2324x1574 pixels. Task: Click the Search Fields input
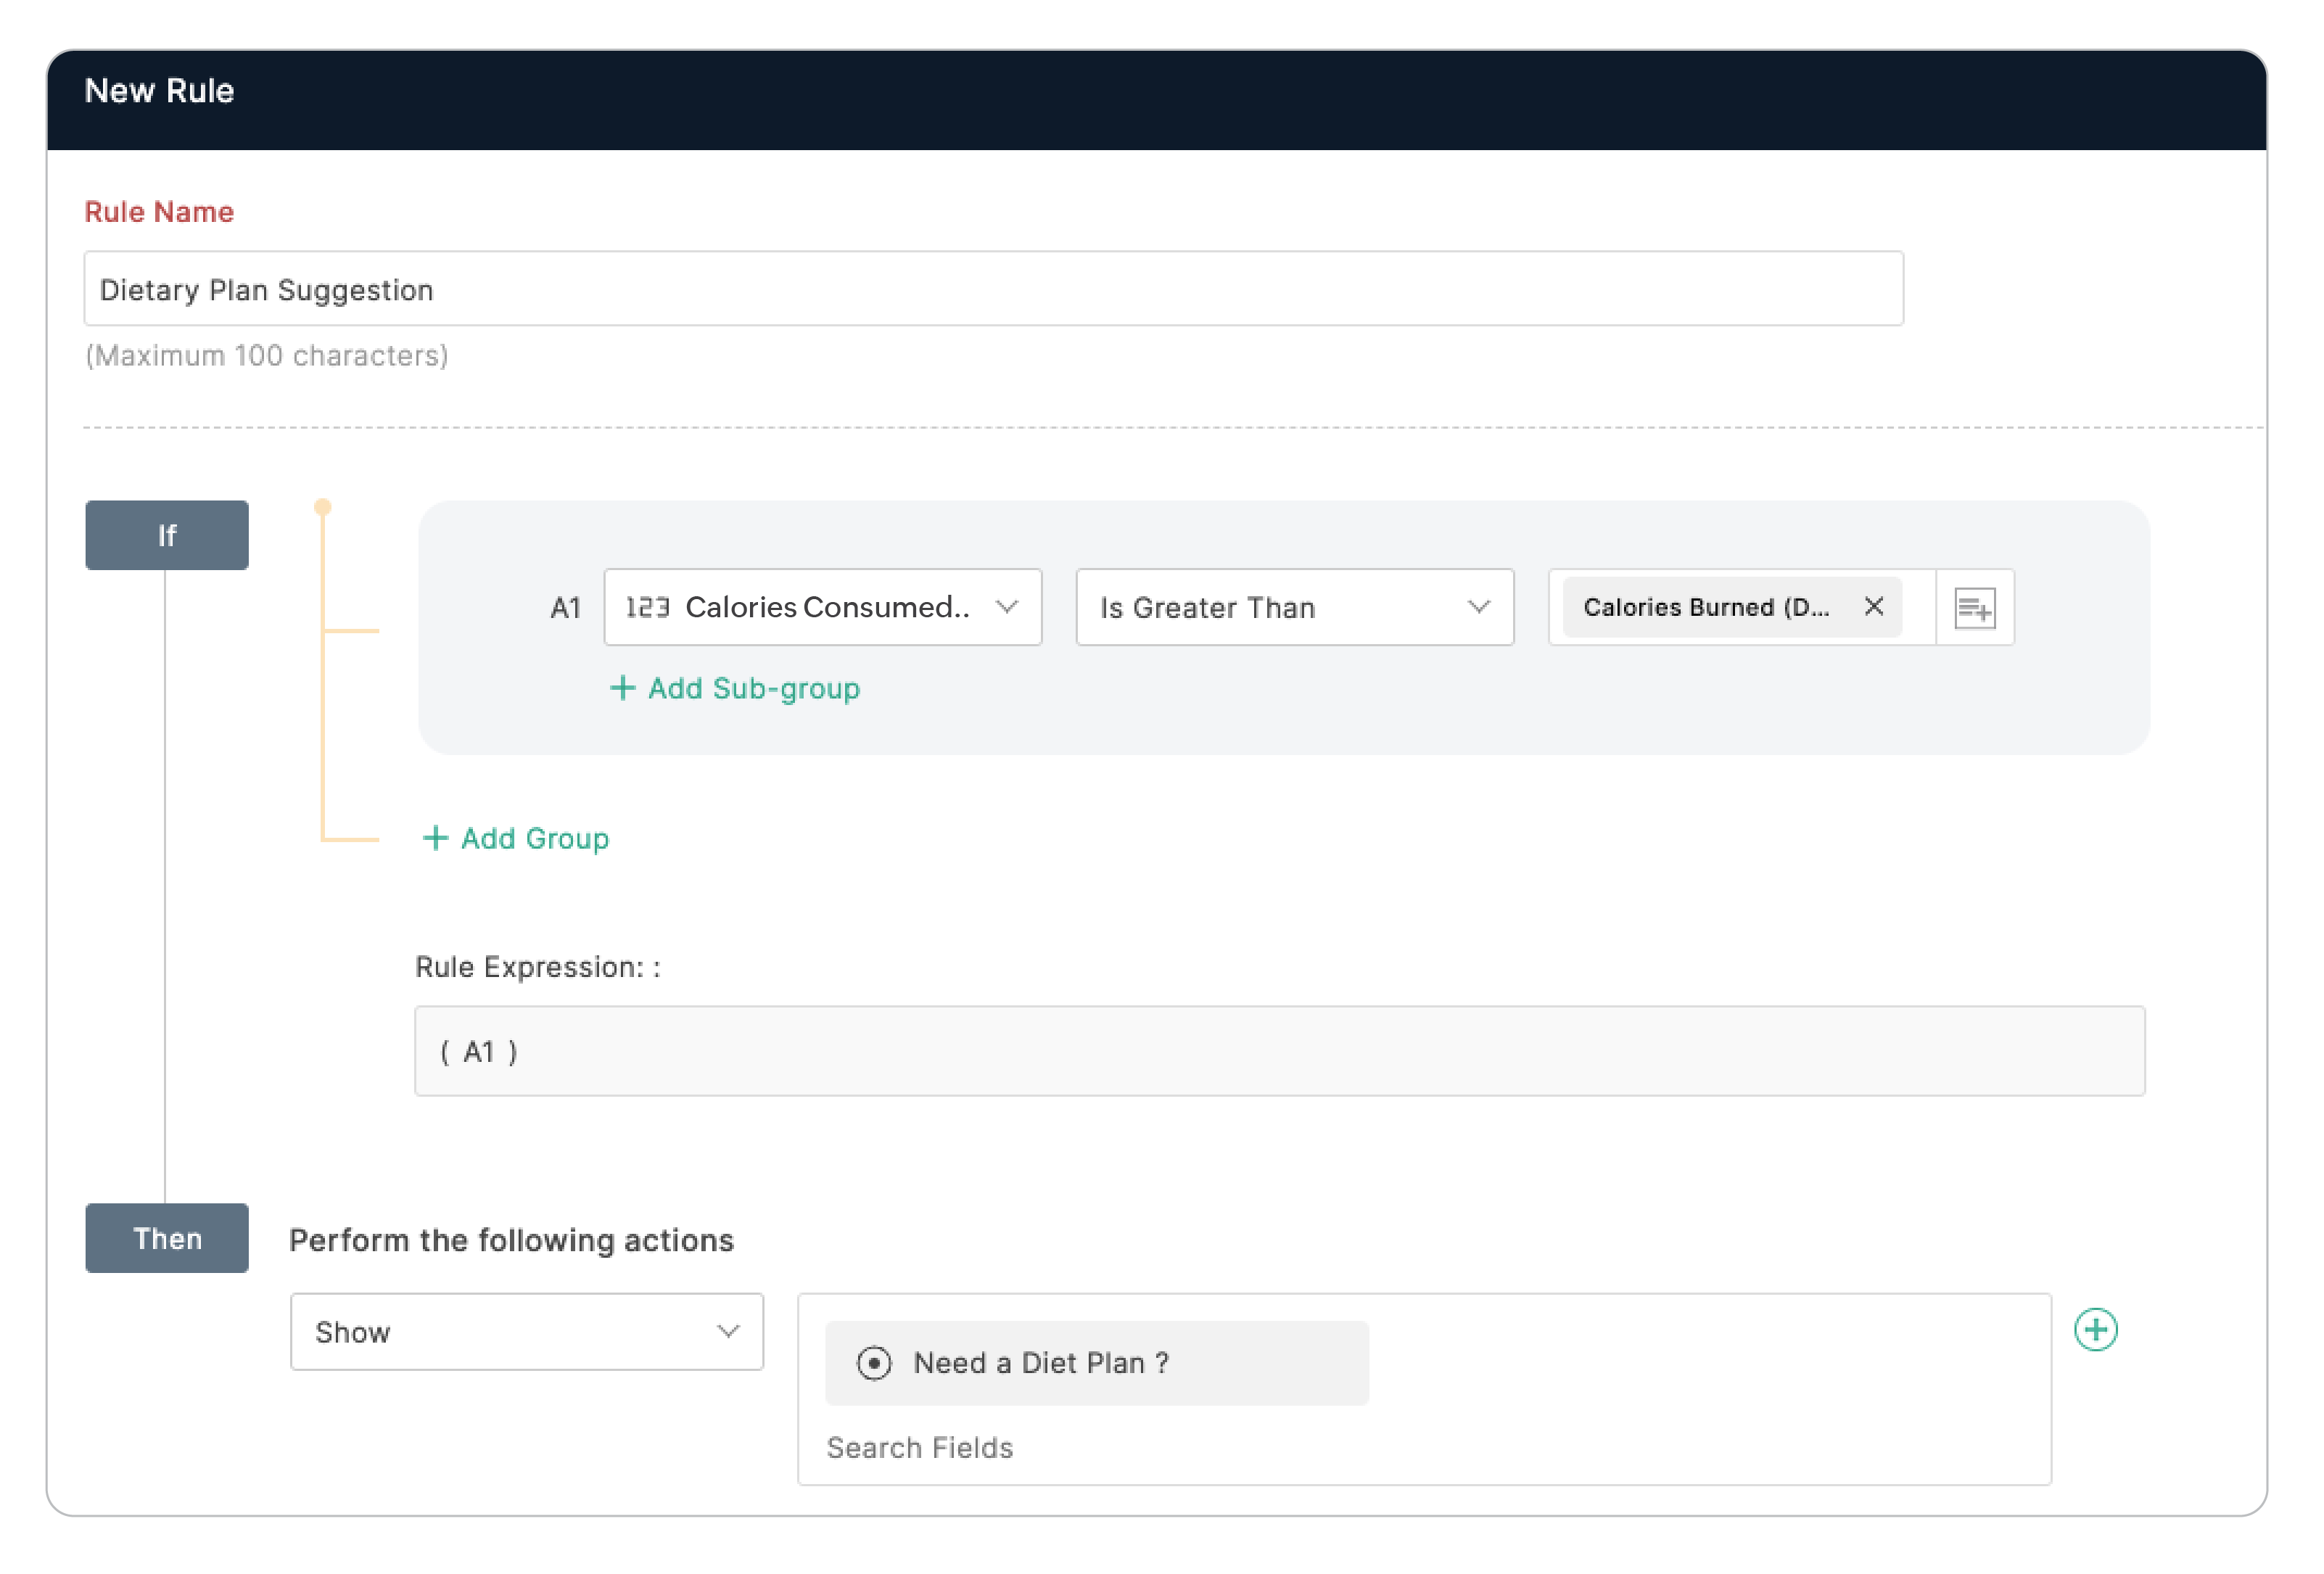click(x=920, y=1447)
